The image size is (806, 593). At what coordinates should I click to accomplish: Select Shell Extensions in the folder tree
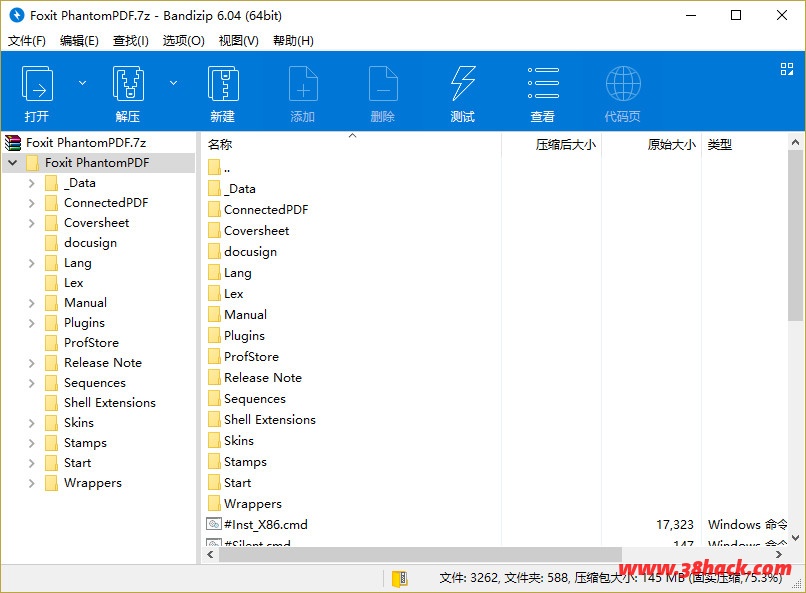point(110,403)
